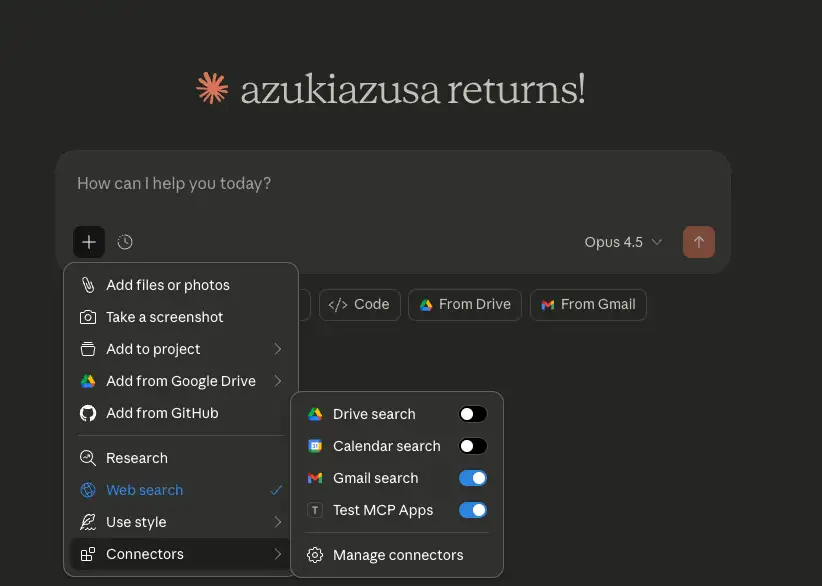This screenshot has width=822, height=586.
Task: Open the Add from Google Drive entry
Action: (180, 381)
